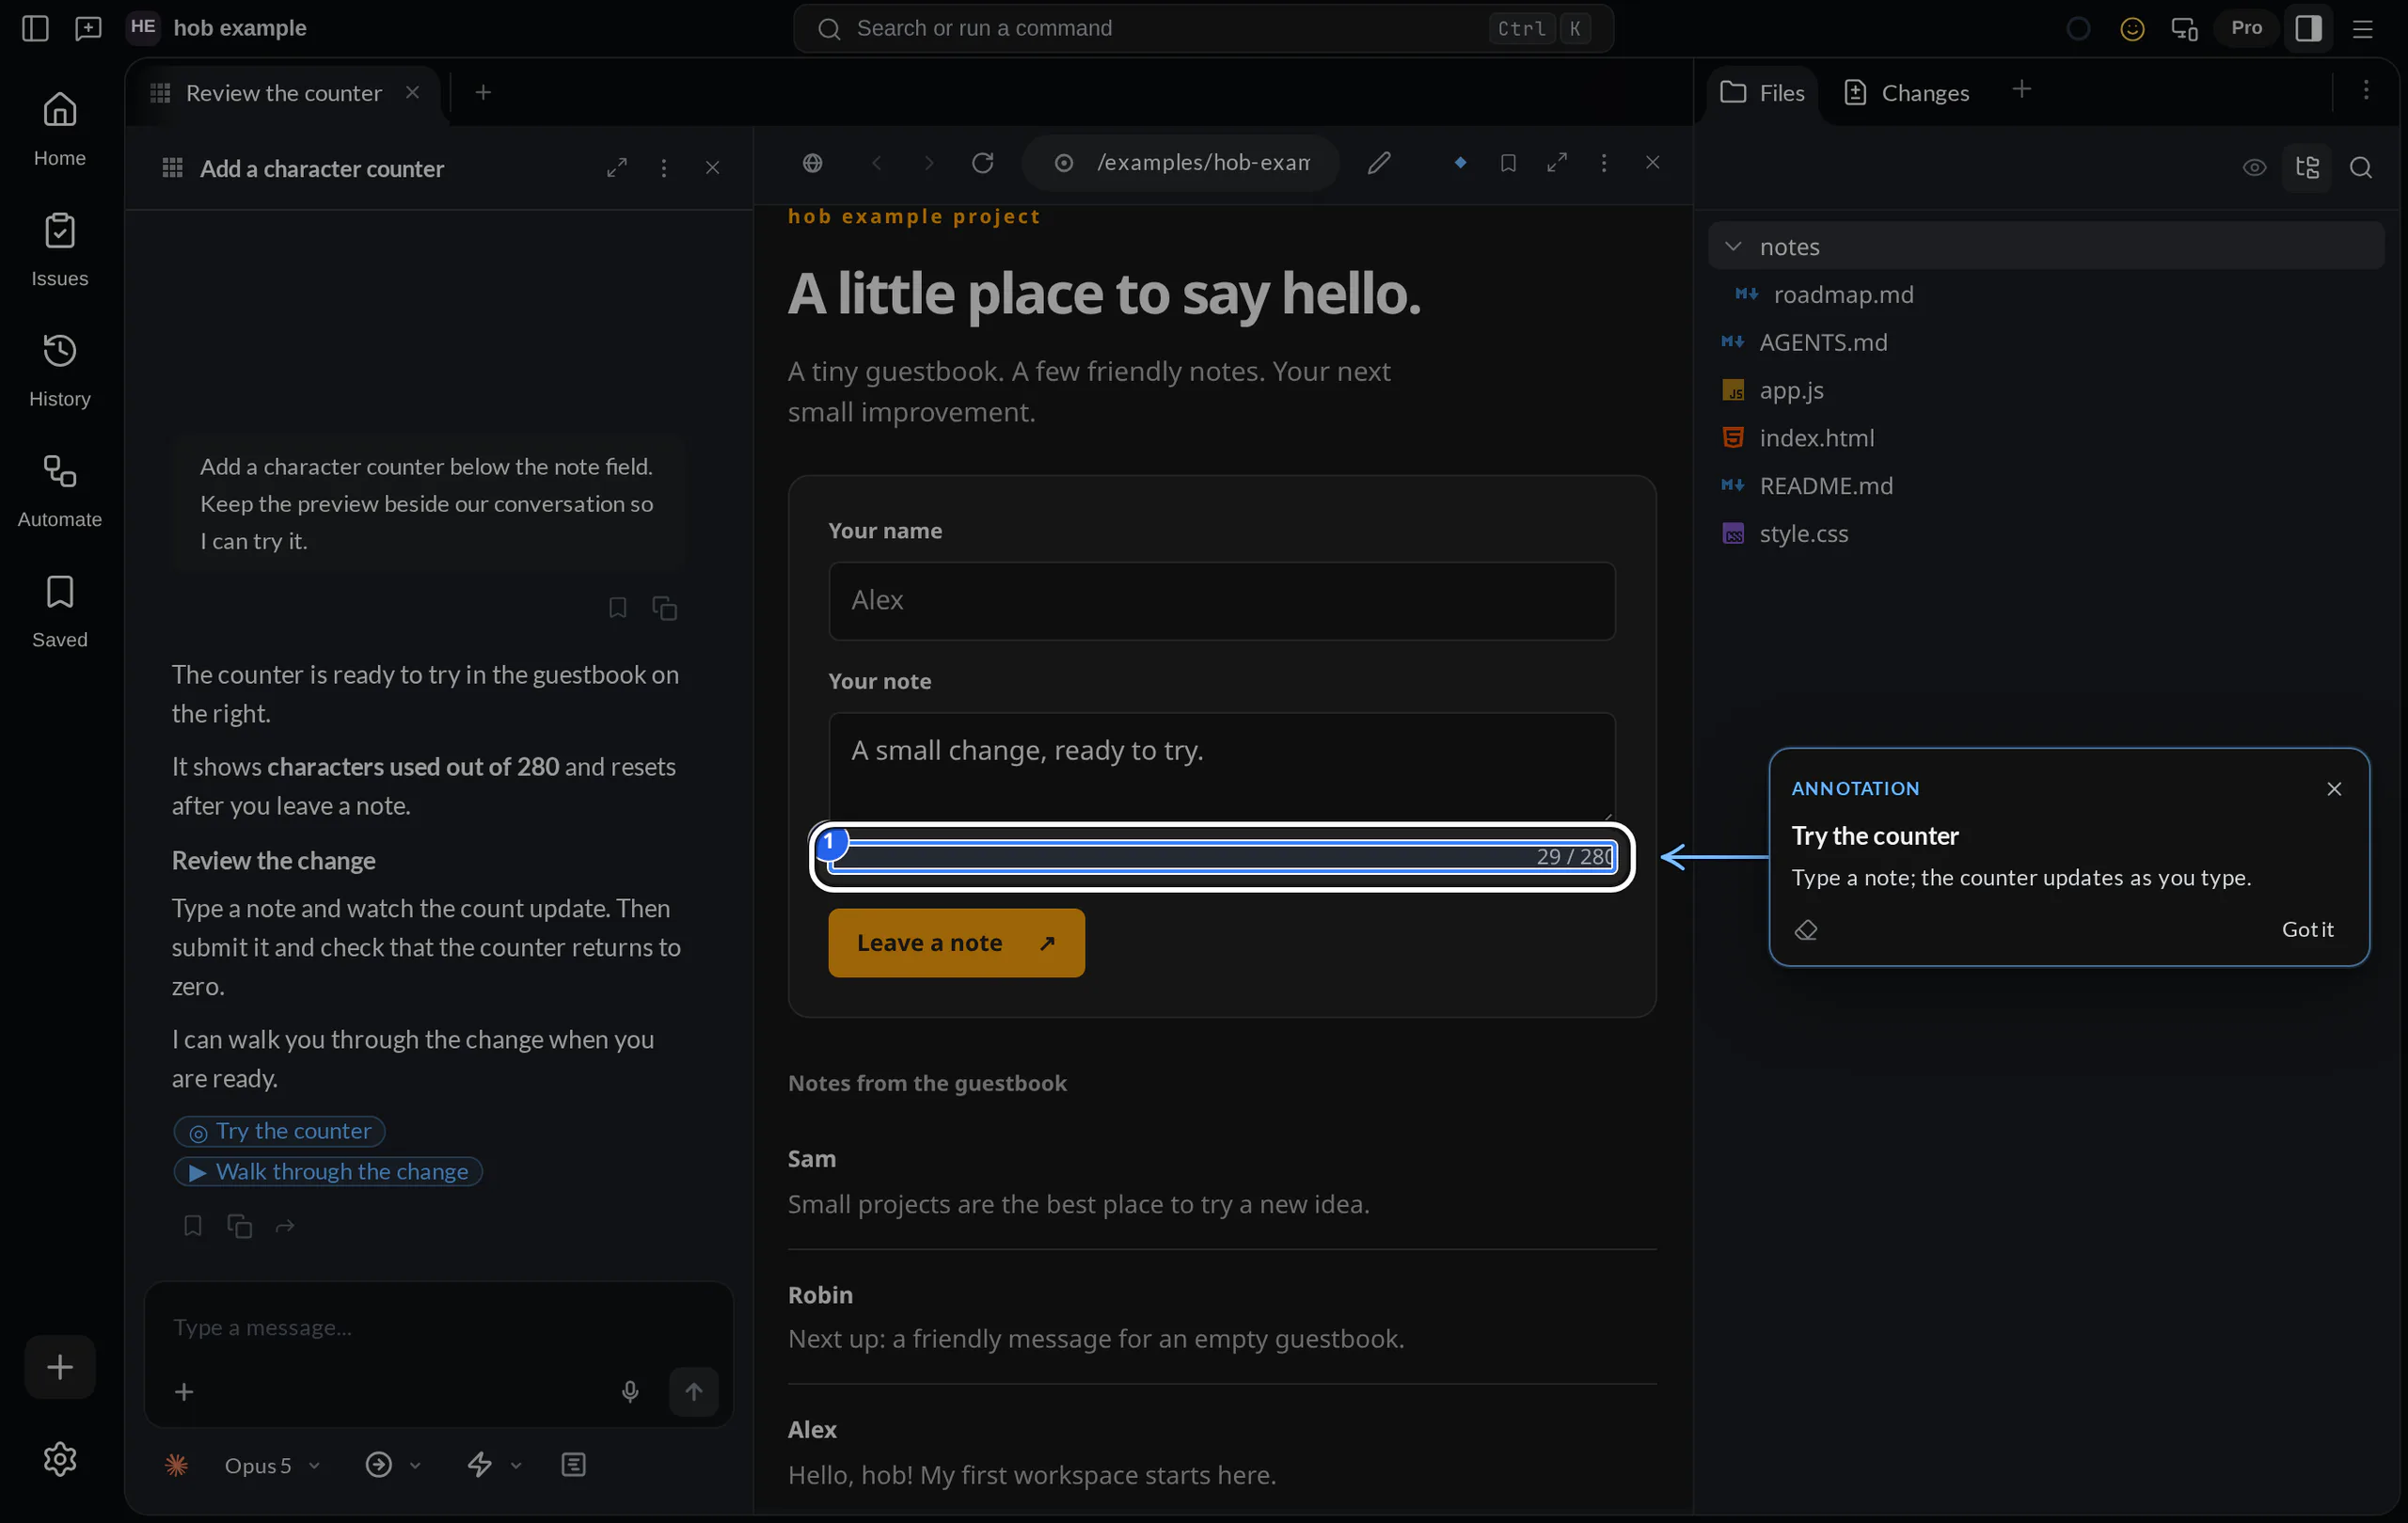Switch to the Files tab

[1762, 92]
